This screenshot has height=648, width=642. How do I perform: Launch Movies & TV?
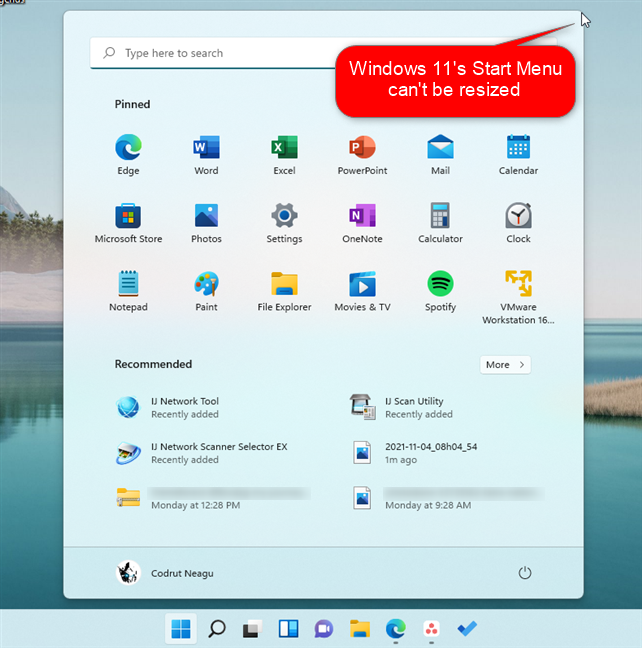pos(363,291)
